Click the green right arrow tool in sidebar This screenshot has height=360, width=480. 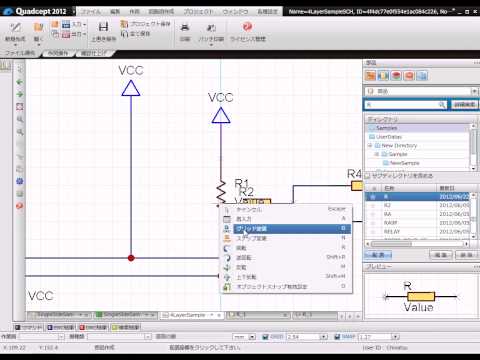coord(20,94)
